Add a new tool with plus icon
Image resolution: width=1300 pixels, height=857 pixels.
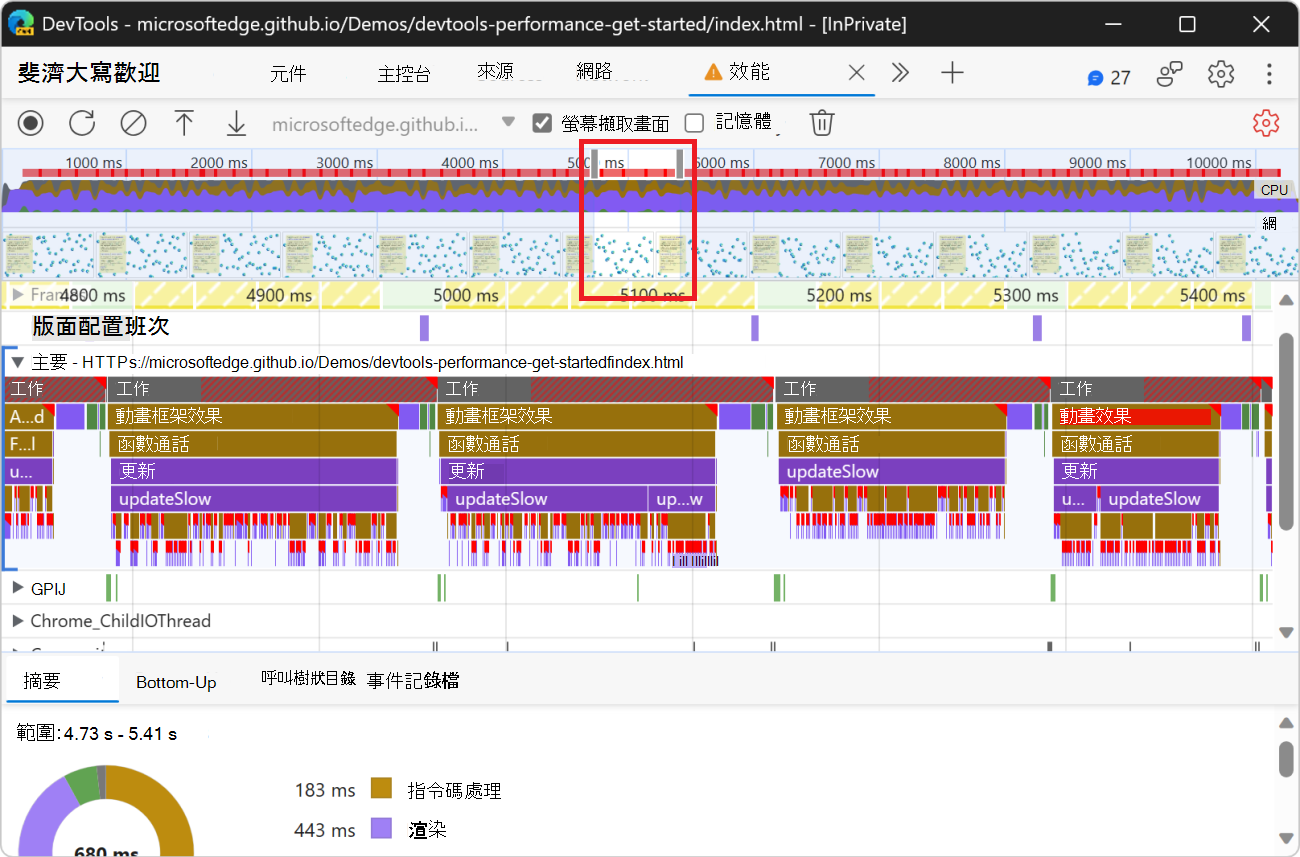[x=952, y=72]
